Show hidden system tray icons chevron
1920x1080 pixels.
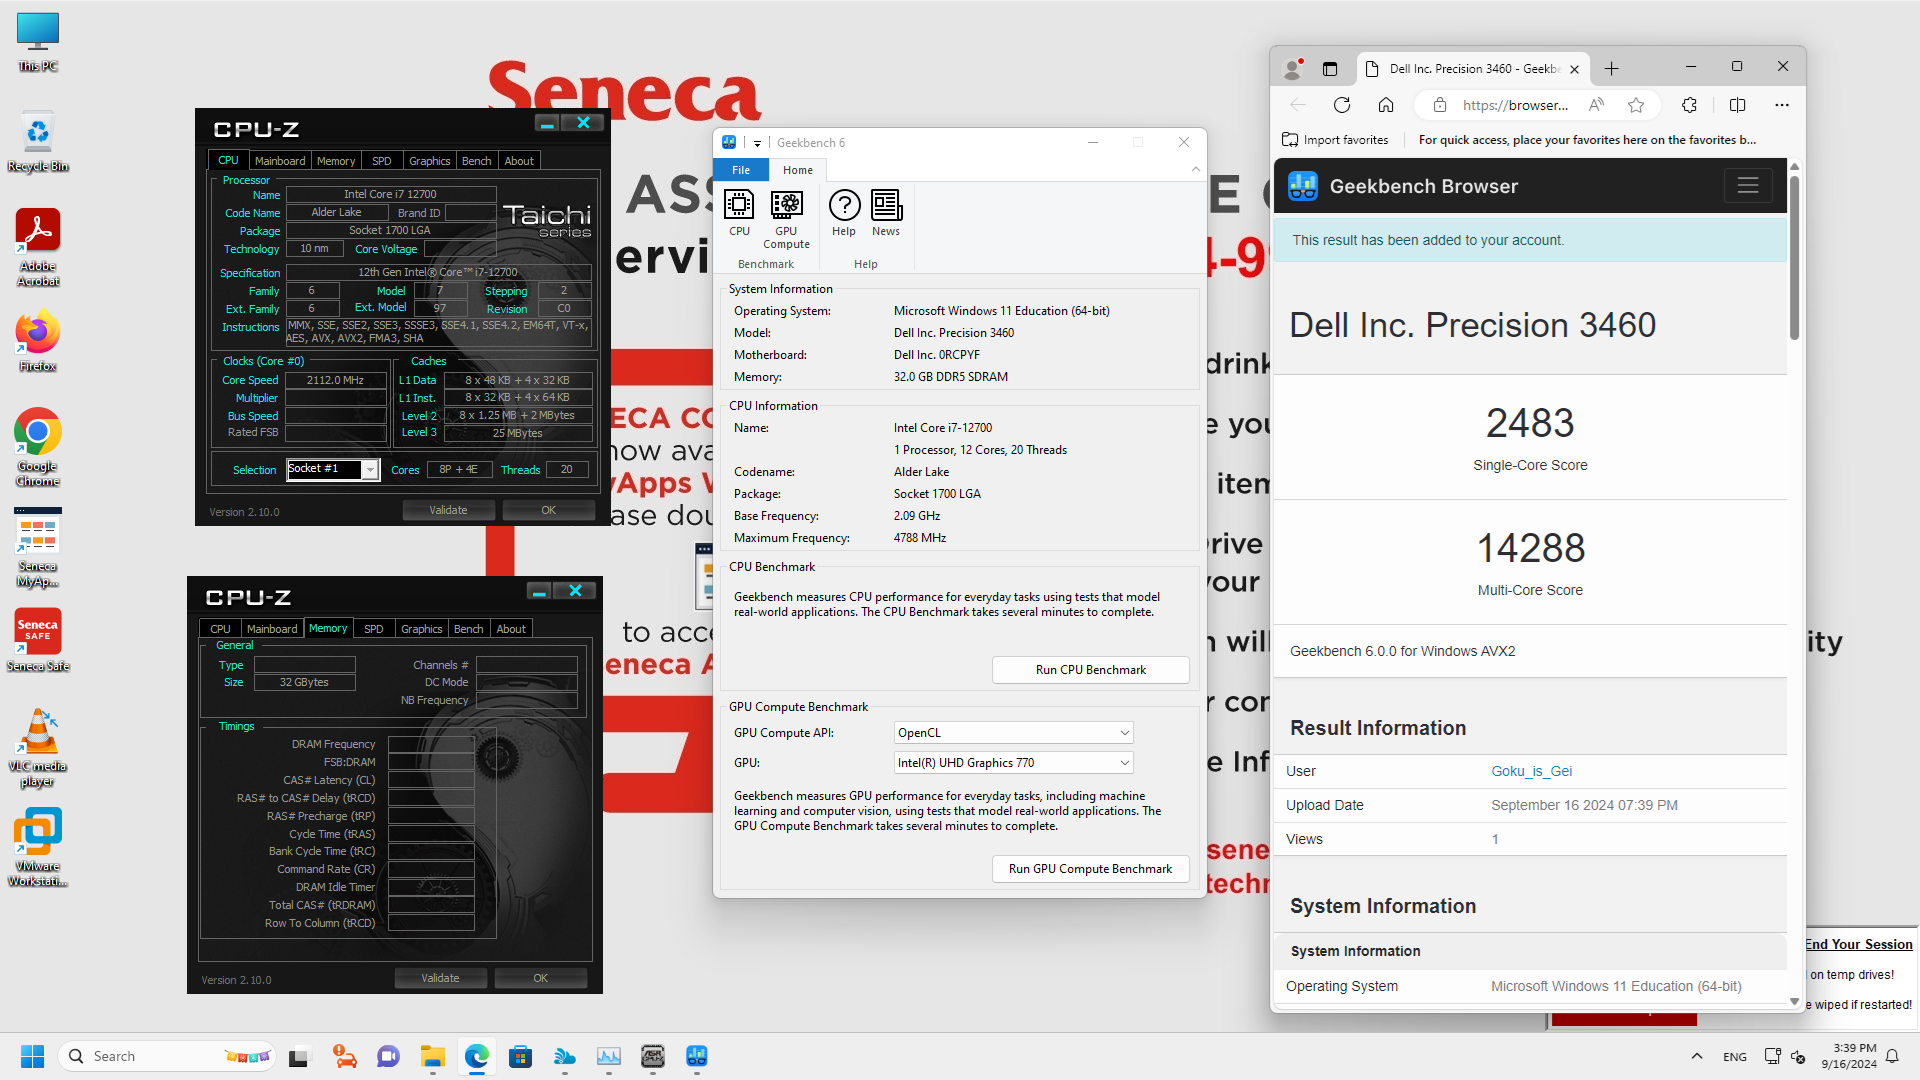pos(1696,1056)
